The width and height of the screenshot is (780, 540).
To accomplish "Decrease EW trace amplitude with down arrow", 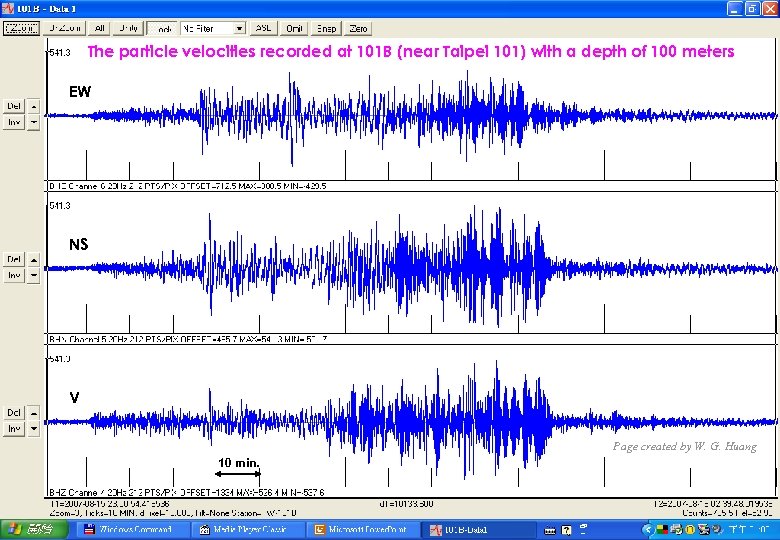I will (33, 122).
